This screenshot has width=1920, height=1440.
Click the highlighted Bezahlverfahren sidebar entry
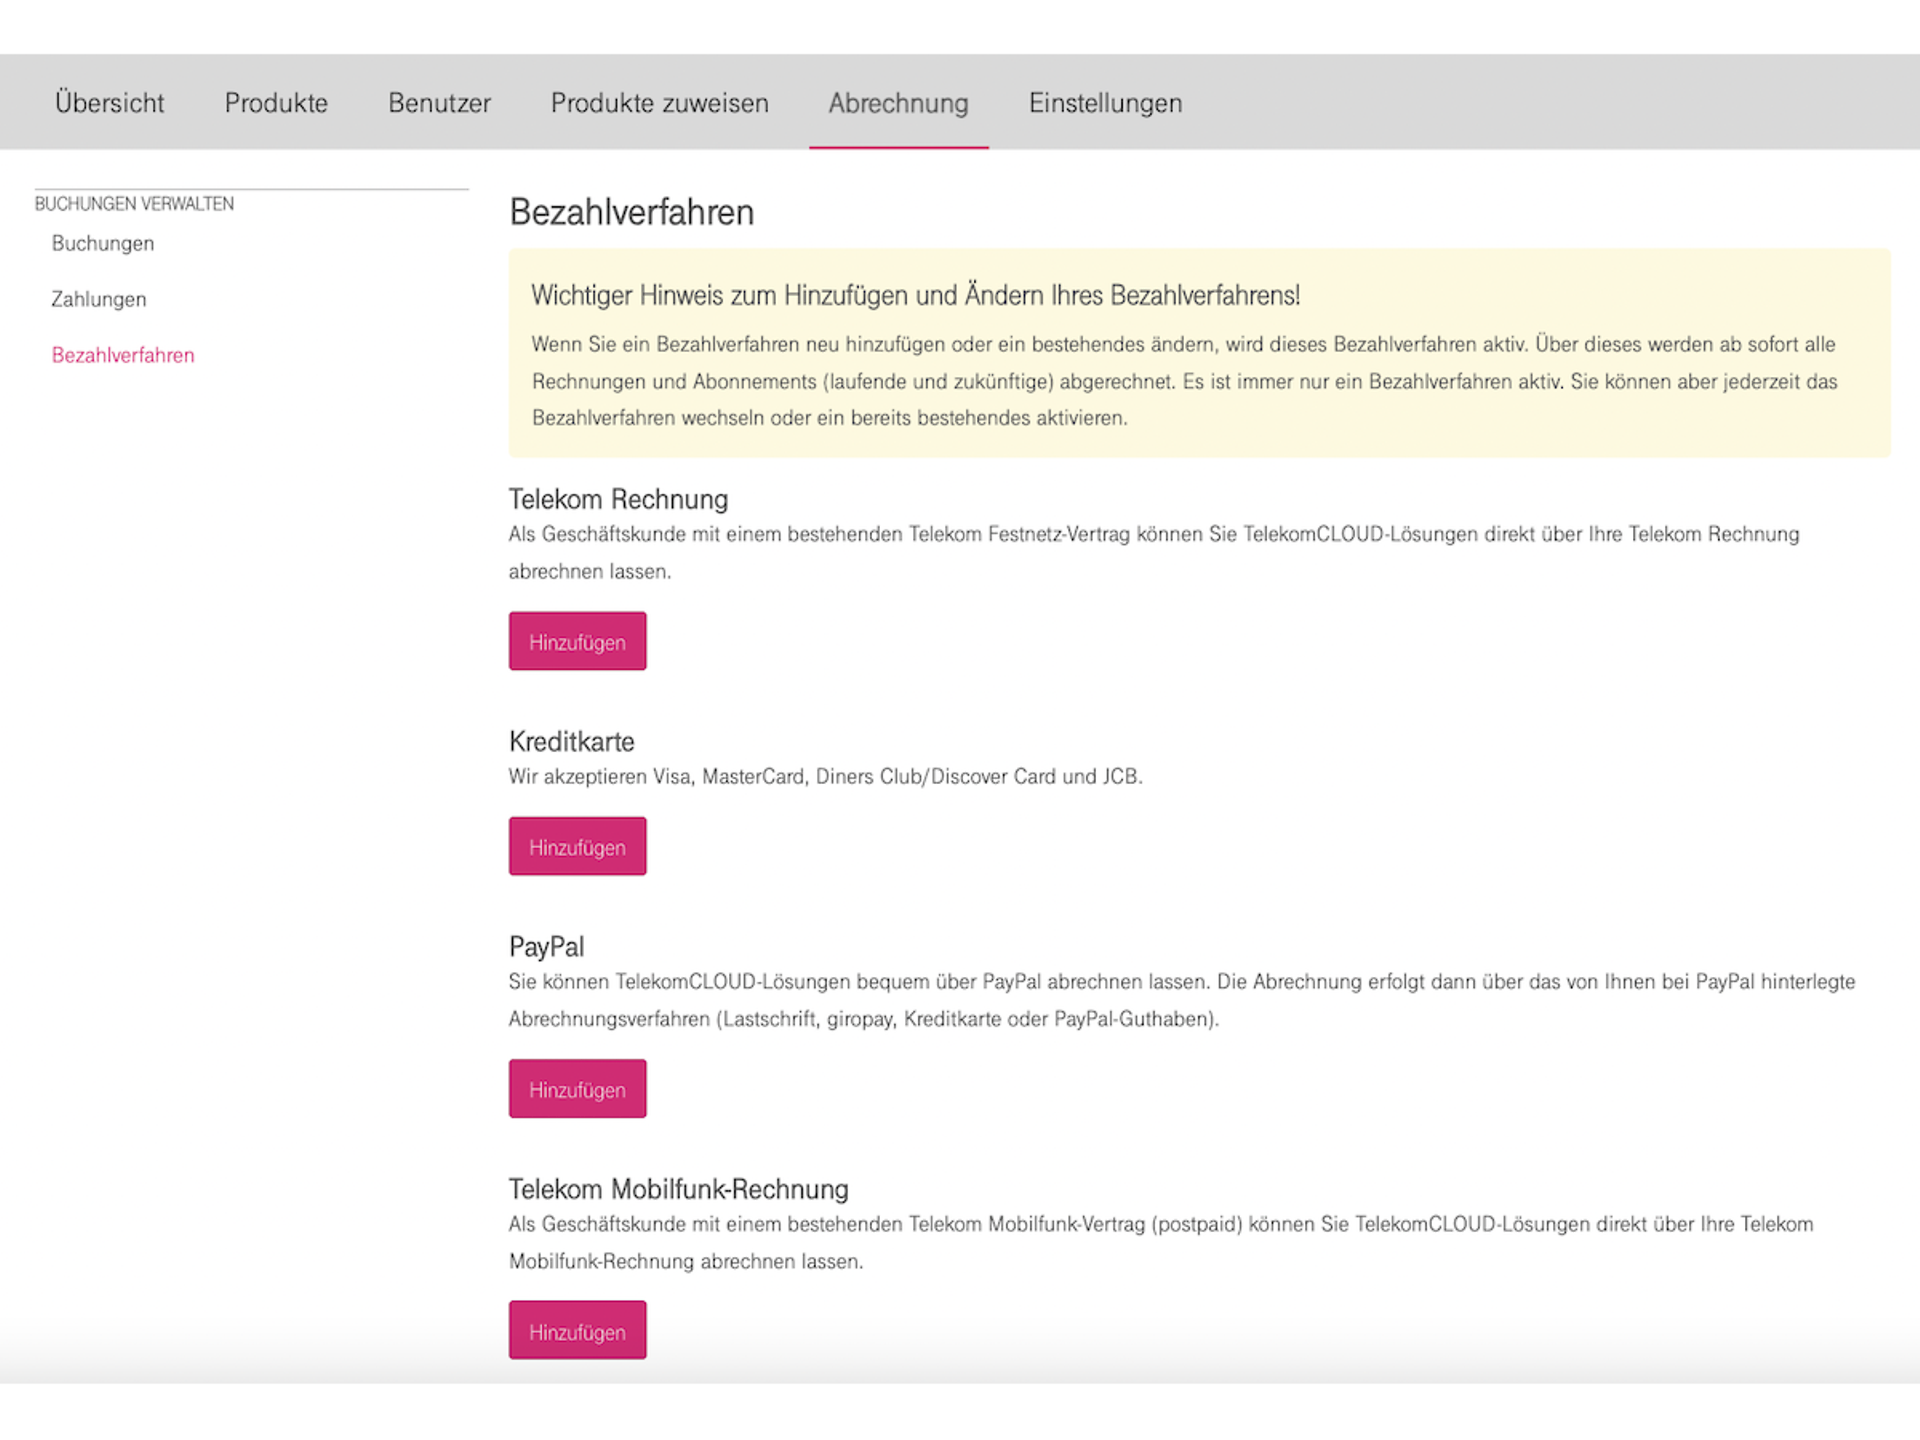(122, 355)
